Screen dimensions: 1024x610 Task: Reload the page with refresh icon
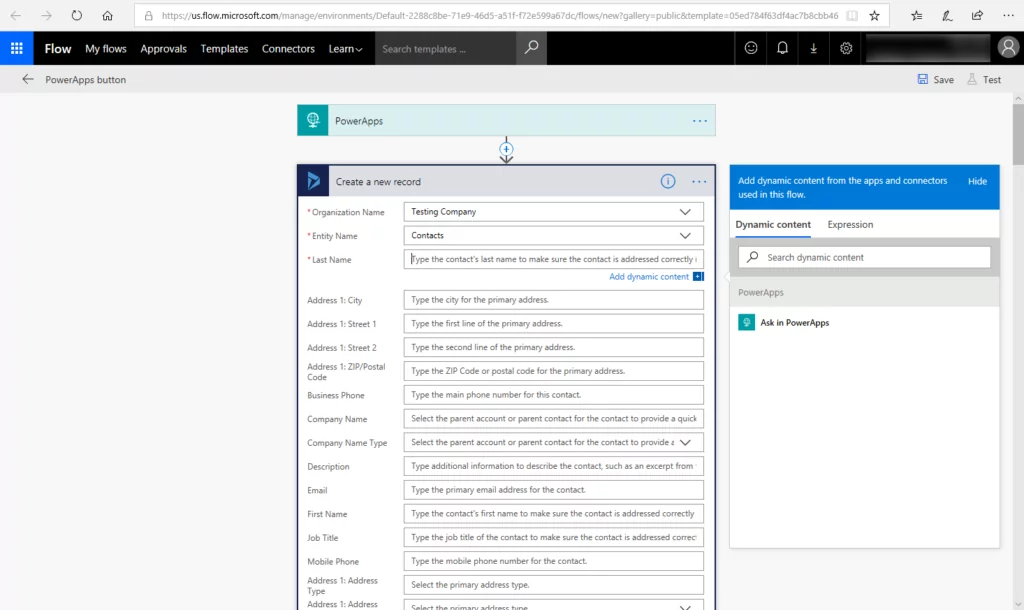[x=76, y=16]
